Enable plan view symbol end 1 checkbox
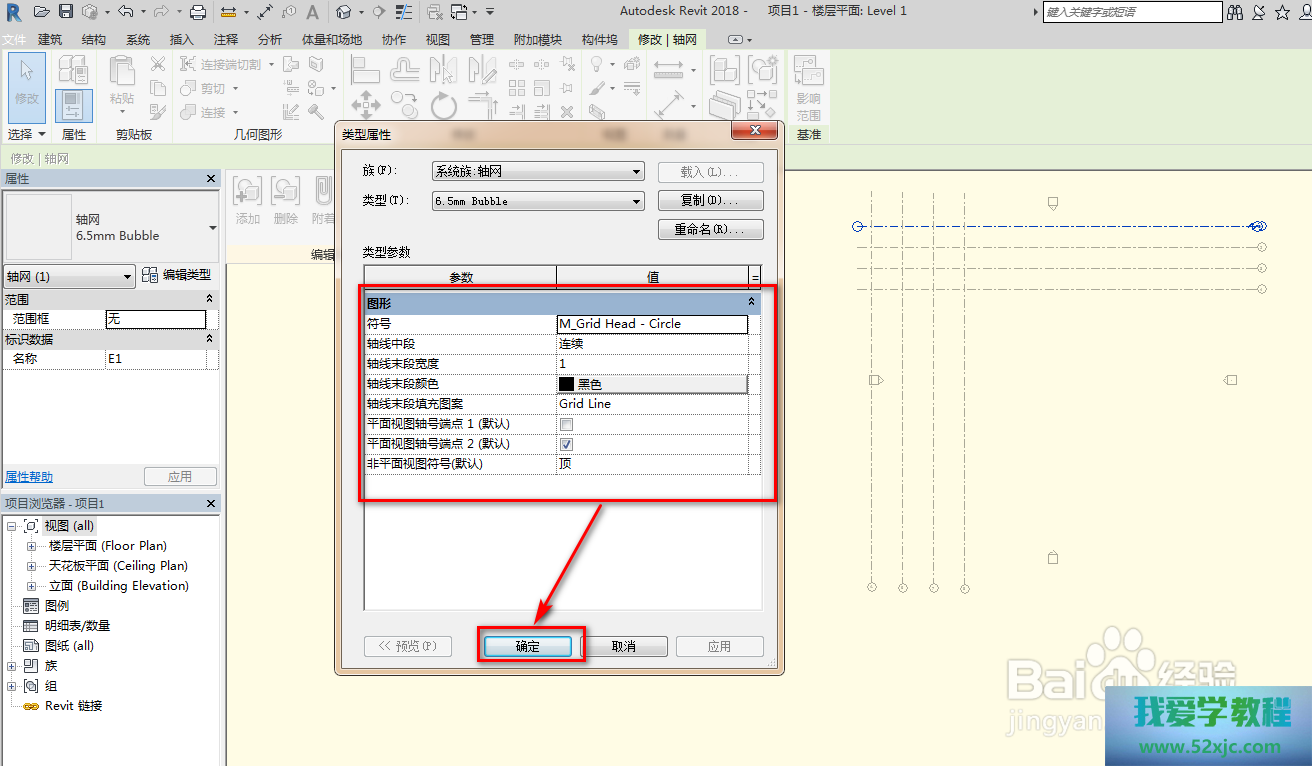This screenshot has height=766, width=1312. click(x=566, y=424)
